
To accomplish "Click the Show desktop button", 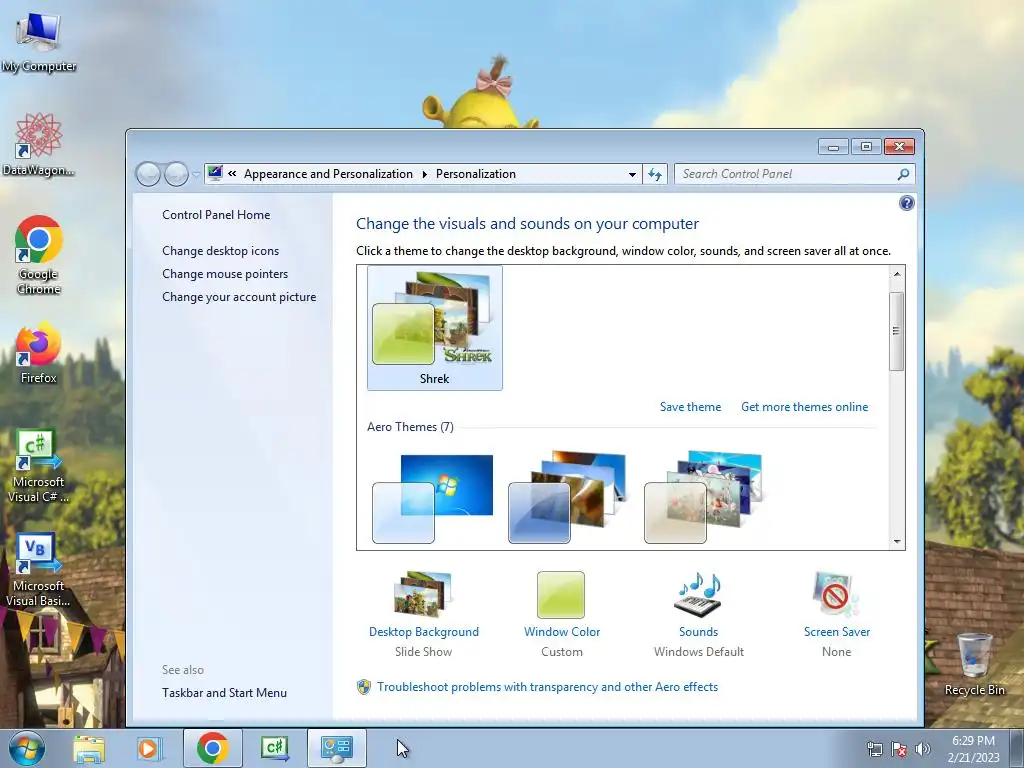I will point(1017,748).
